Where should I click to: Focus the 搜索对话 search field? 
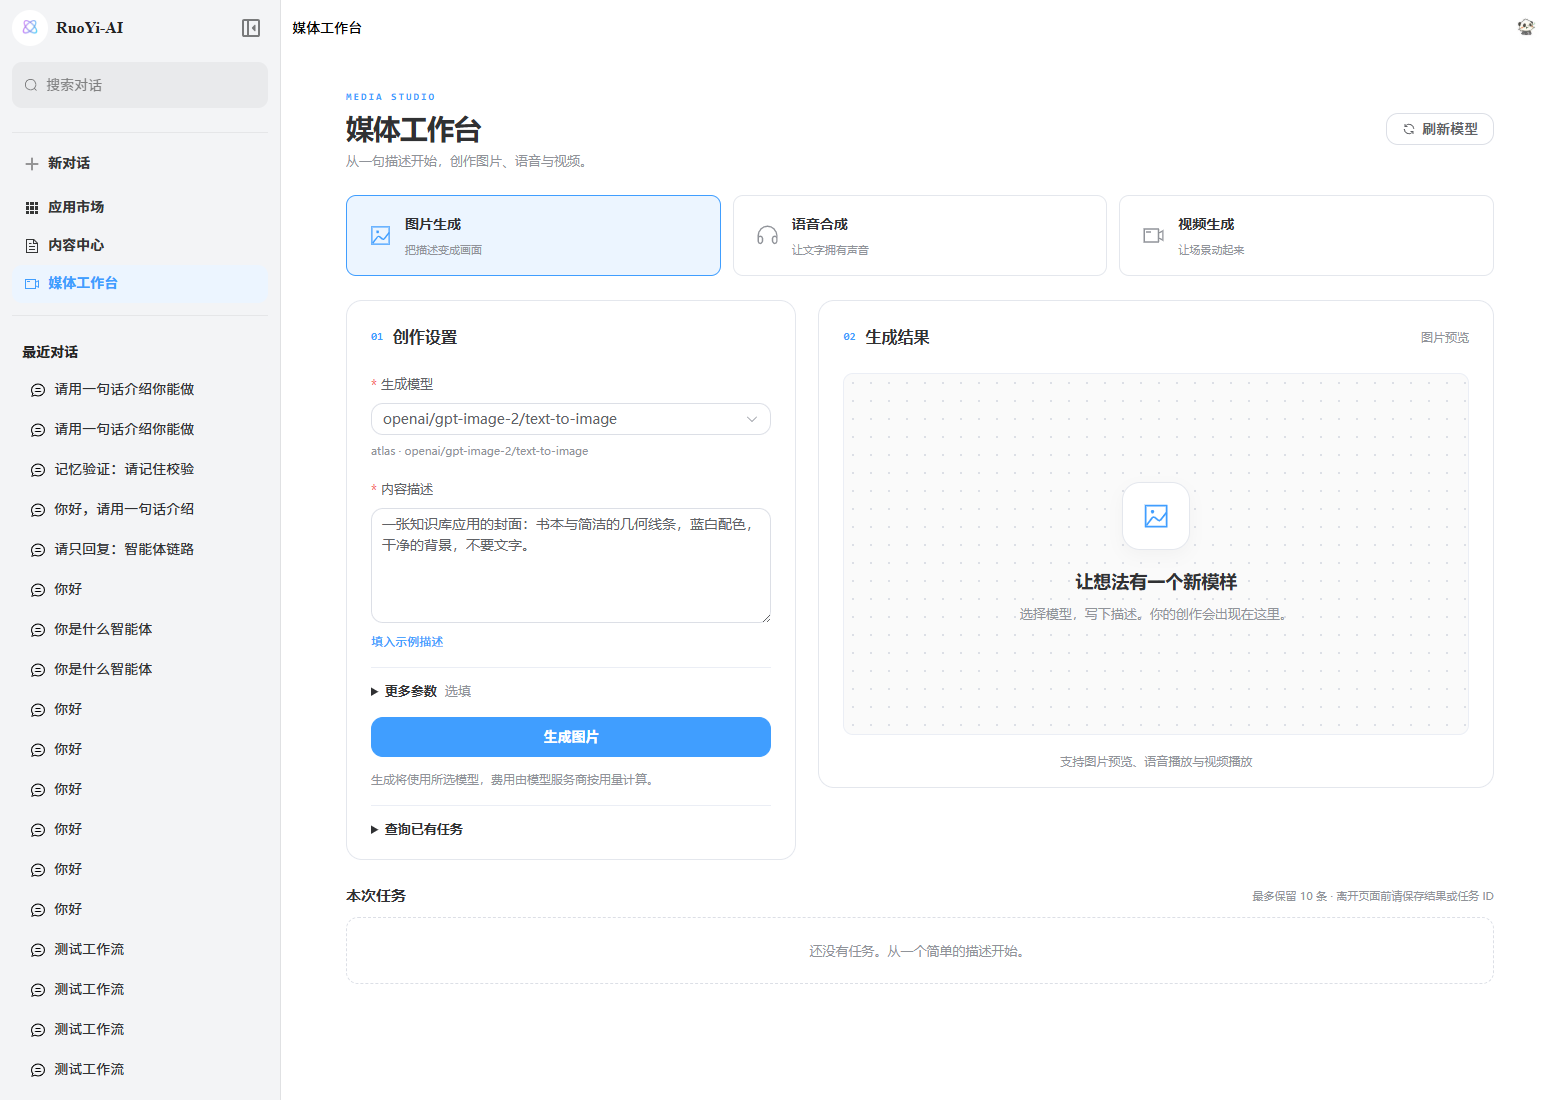point(140,85)
